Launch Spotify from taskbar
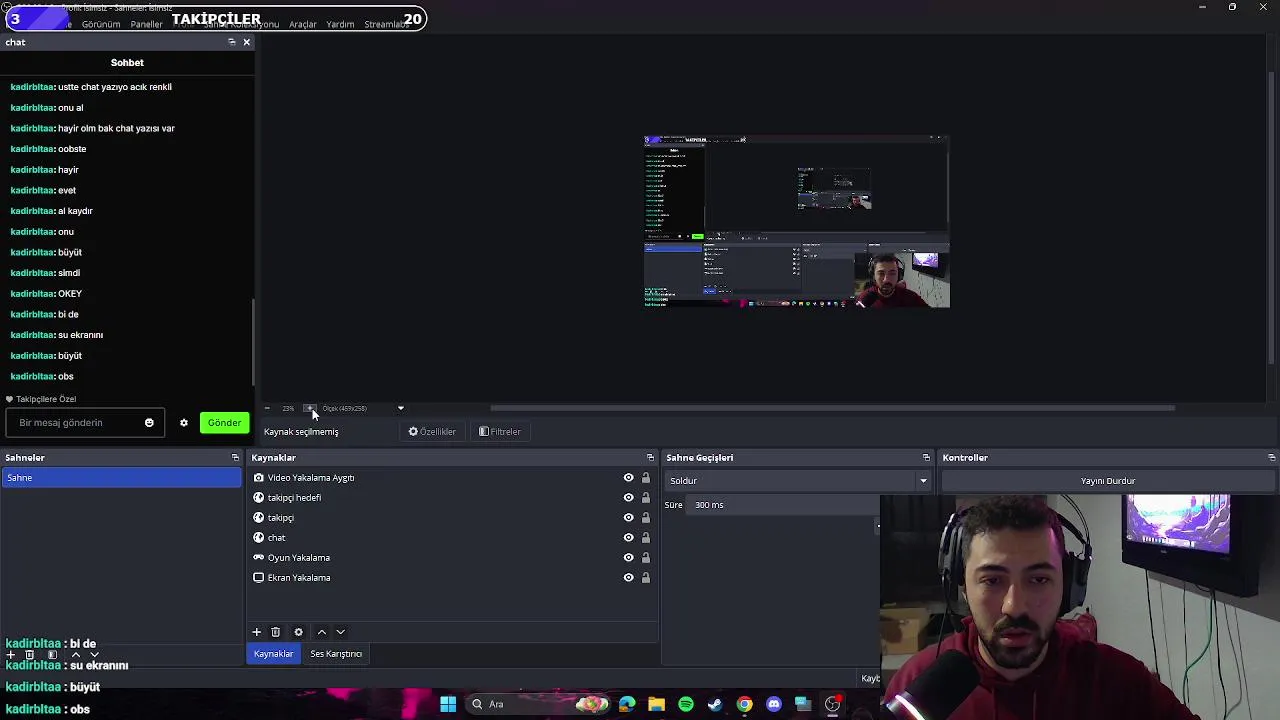Viewport: 1280px width, 720px height. pyautogui.click(x=686, y=704)
